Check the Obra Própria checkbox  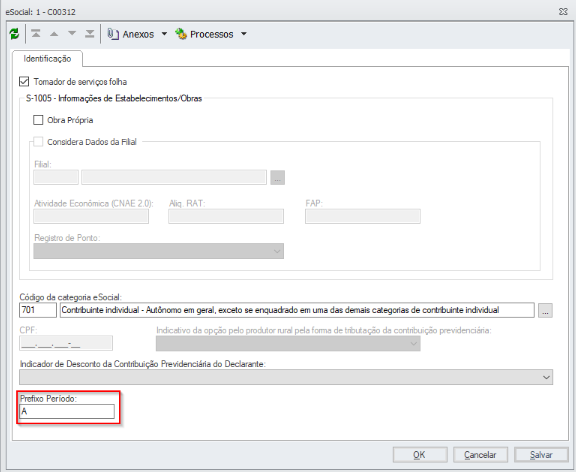tap(38, 120)
